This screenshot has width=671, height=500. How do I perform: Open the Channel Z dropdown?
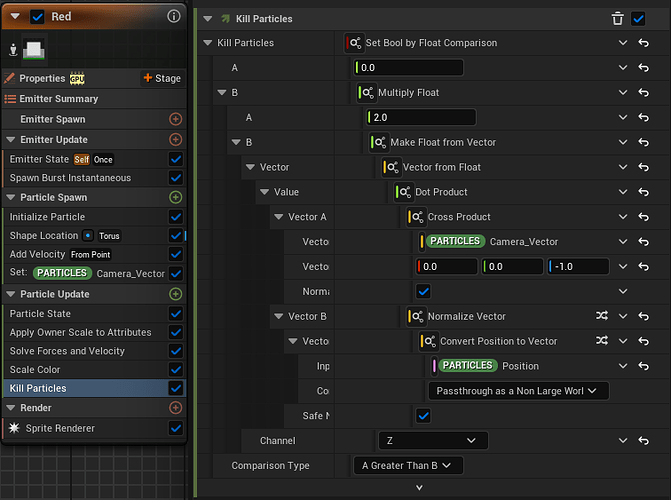[x=433, y=440]
